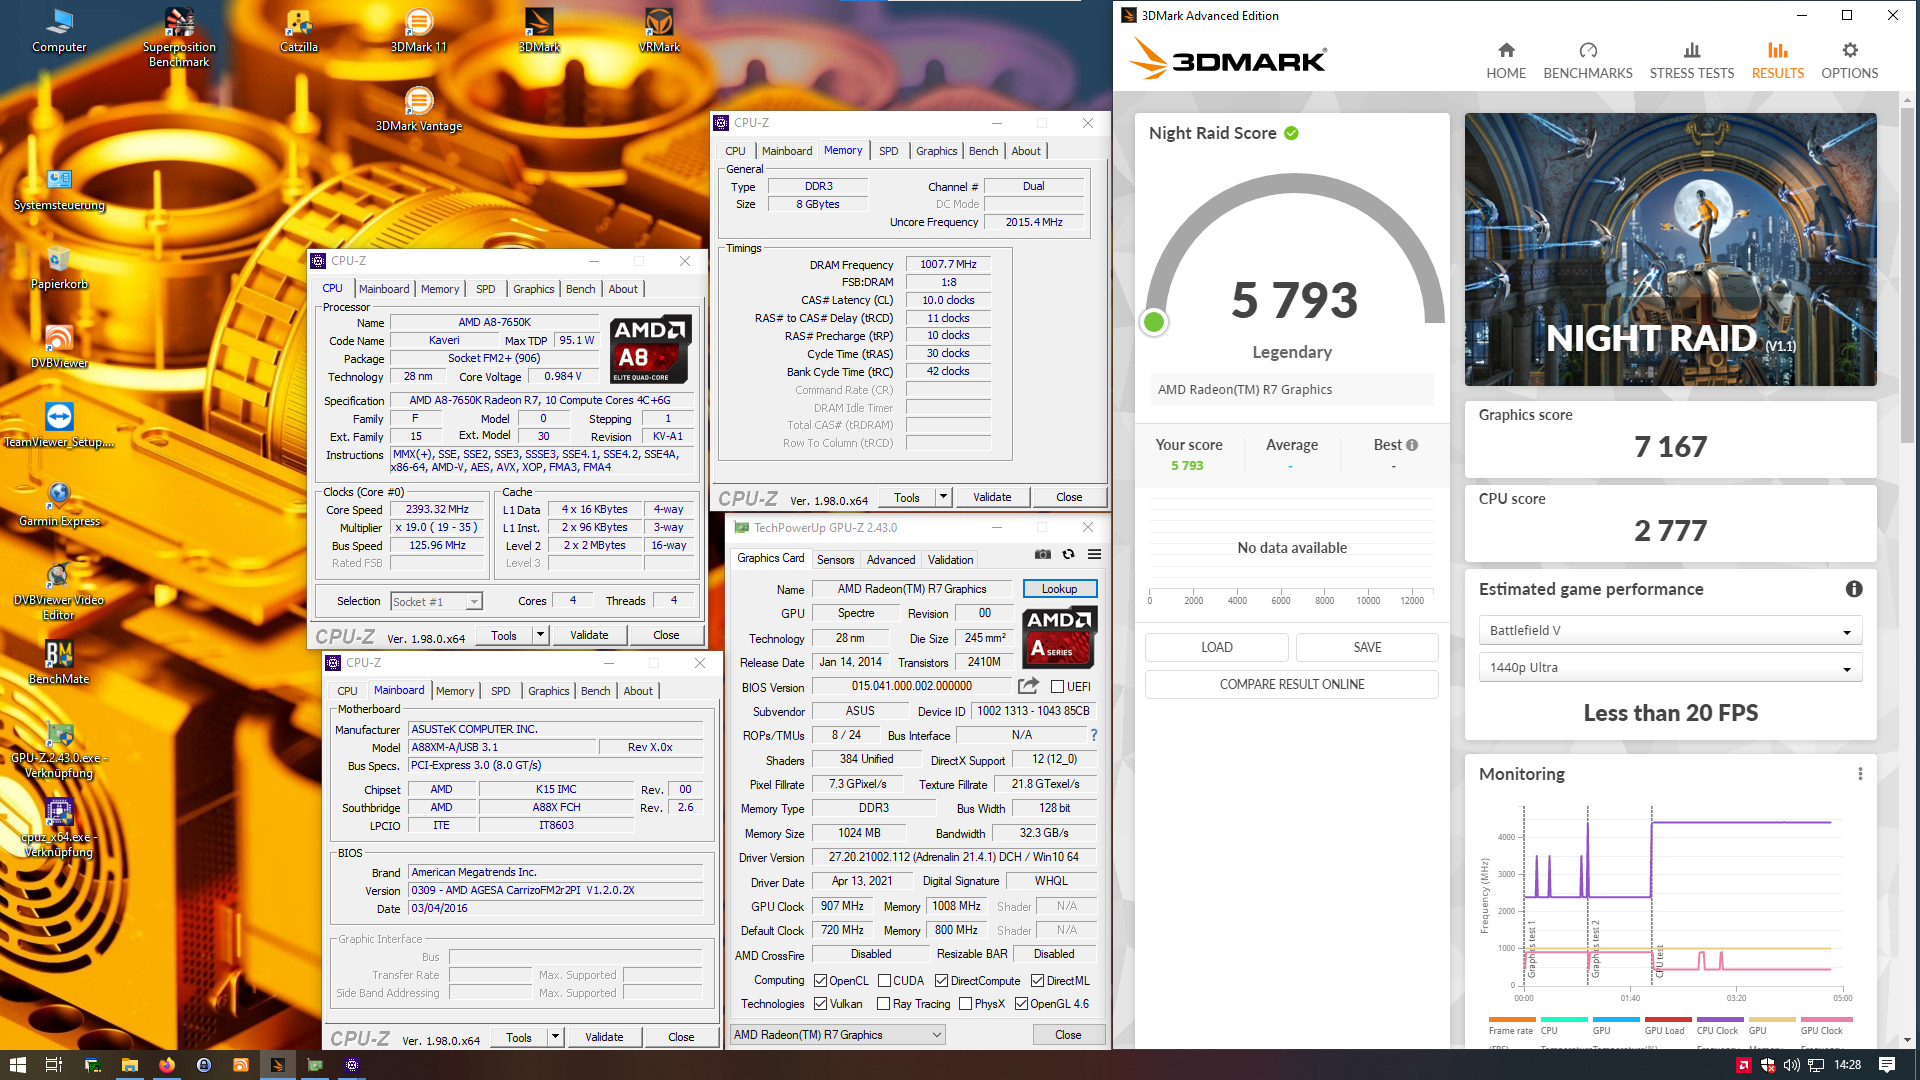Open the Superposition Benchmark desktop icon
Screen dimensions: 1920x1080
(179, 37)
